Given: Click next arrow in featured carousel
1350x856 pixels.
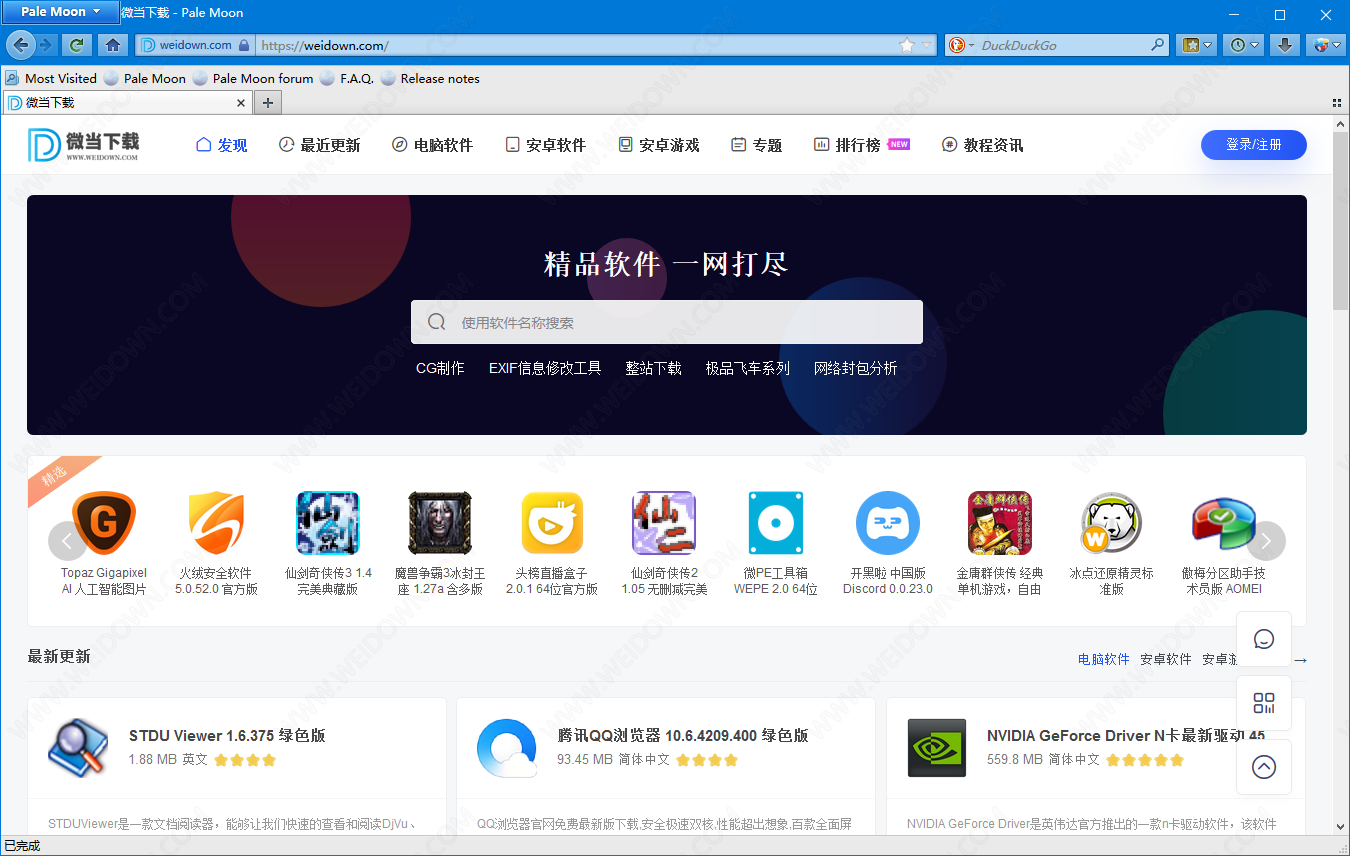Looking at the screenshot, I should (x=1266, y=541).
